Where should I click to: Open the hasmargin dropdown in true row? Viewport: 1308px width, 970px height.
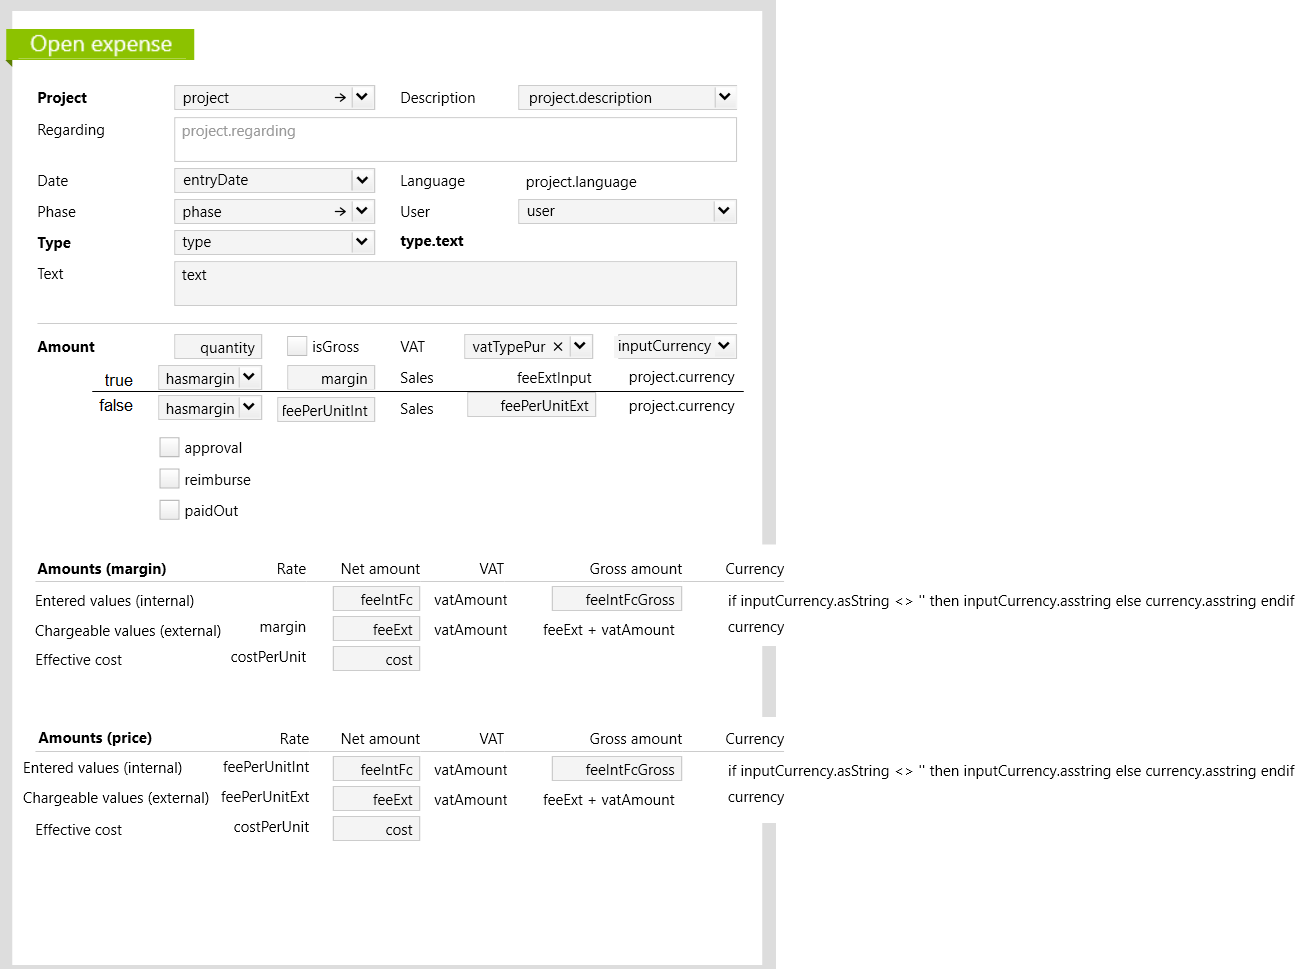pyautogui.click(x=249, y=378)
